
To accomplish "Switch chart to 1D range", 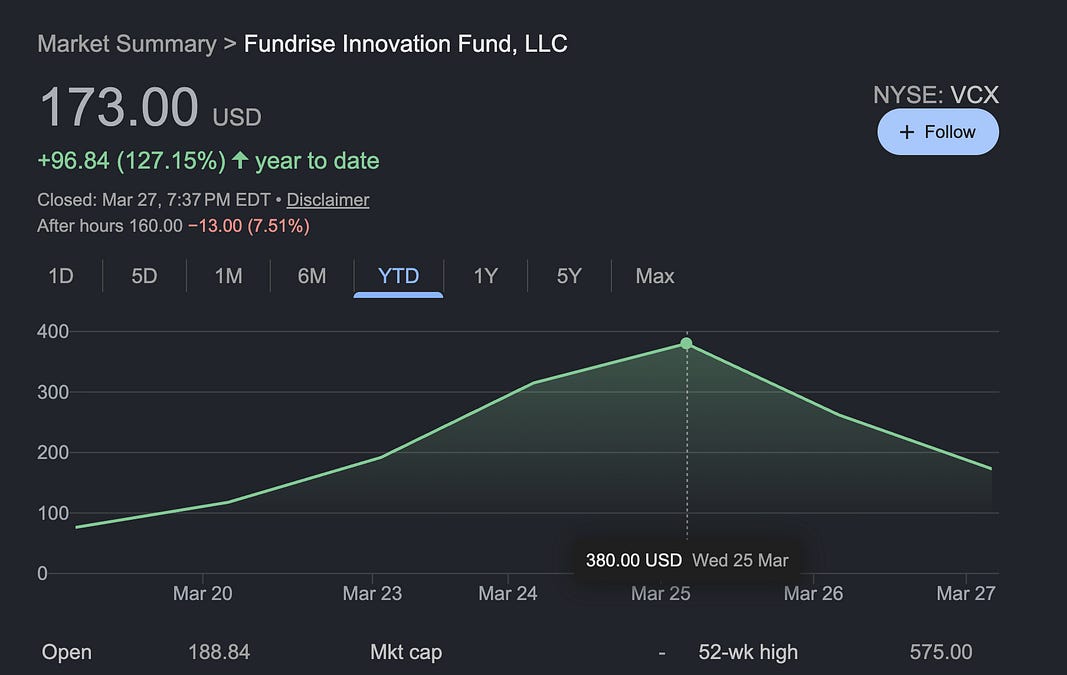I will (x=61, y=276).
